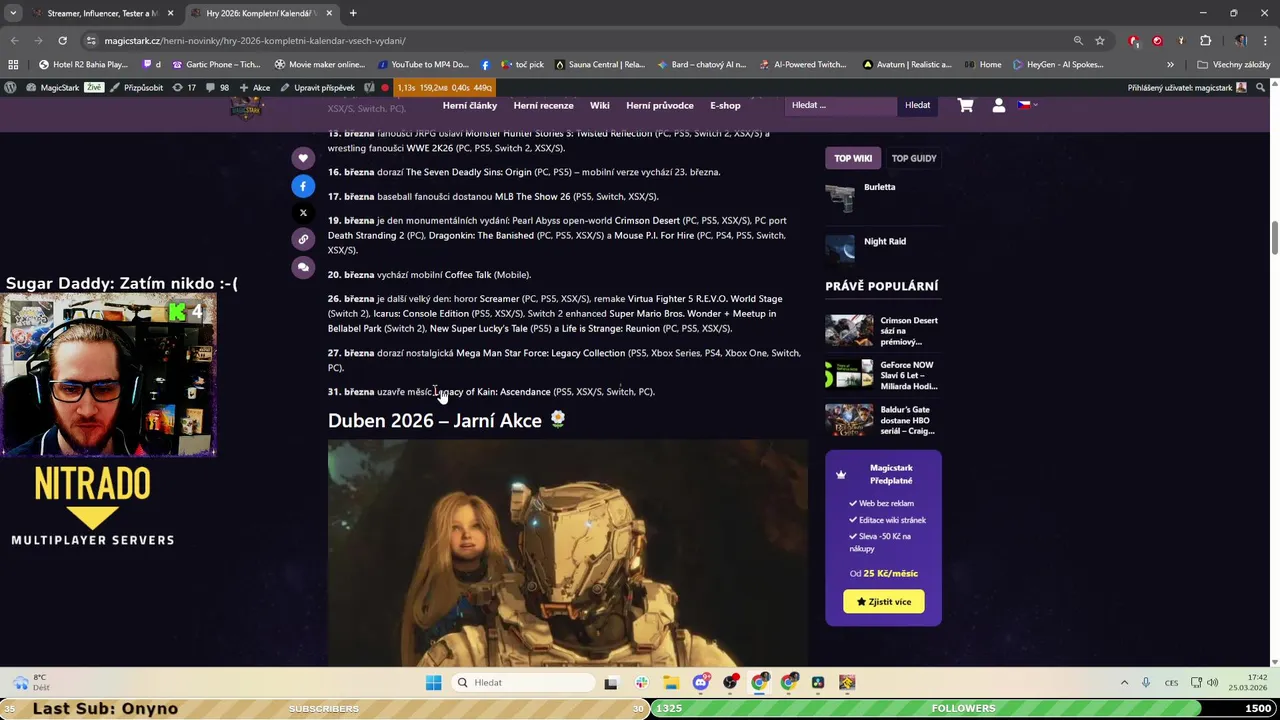This screenshot has width=1280, height=720.
Task: Open Burletta wiki link
Action: pyautogui.click(x=880, y=187)
